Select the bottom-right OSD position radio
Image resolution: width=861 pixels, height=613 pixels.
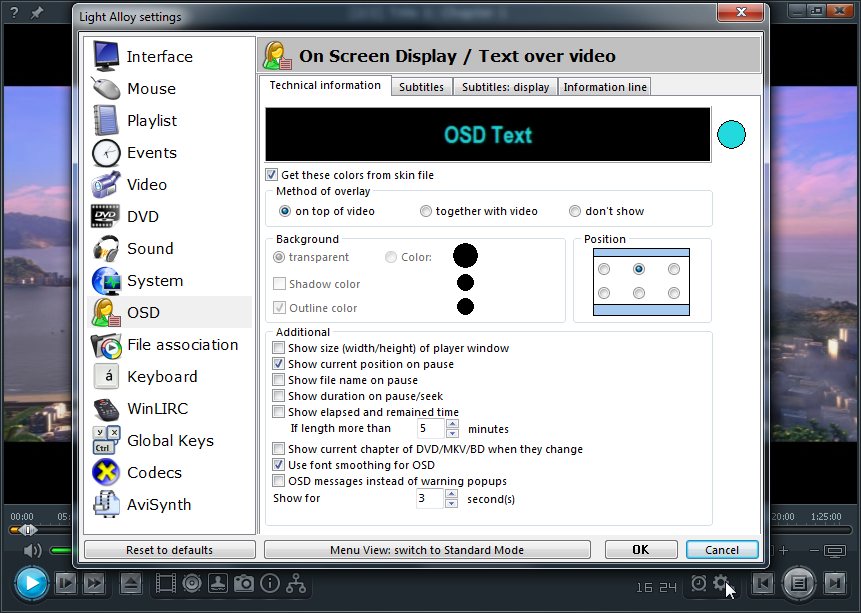point(674,293)
